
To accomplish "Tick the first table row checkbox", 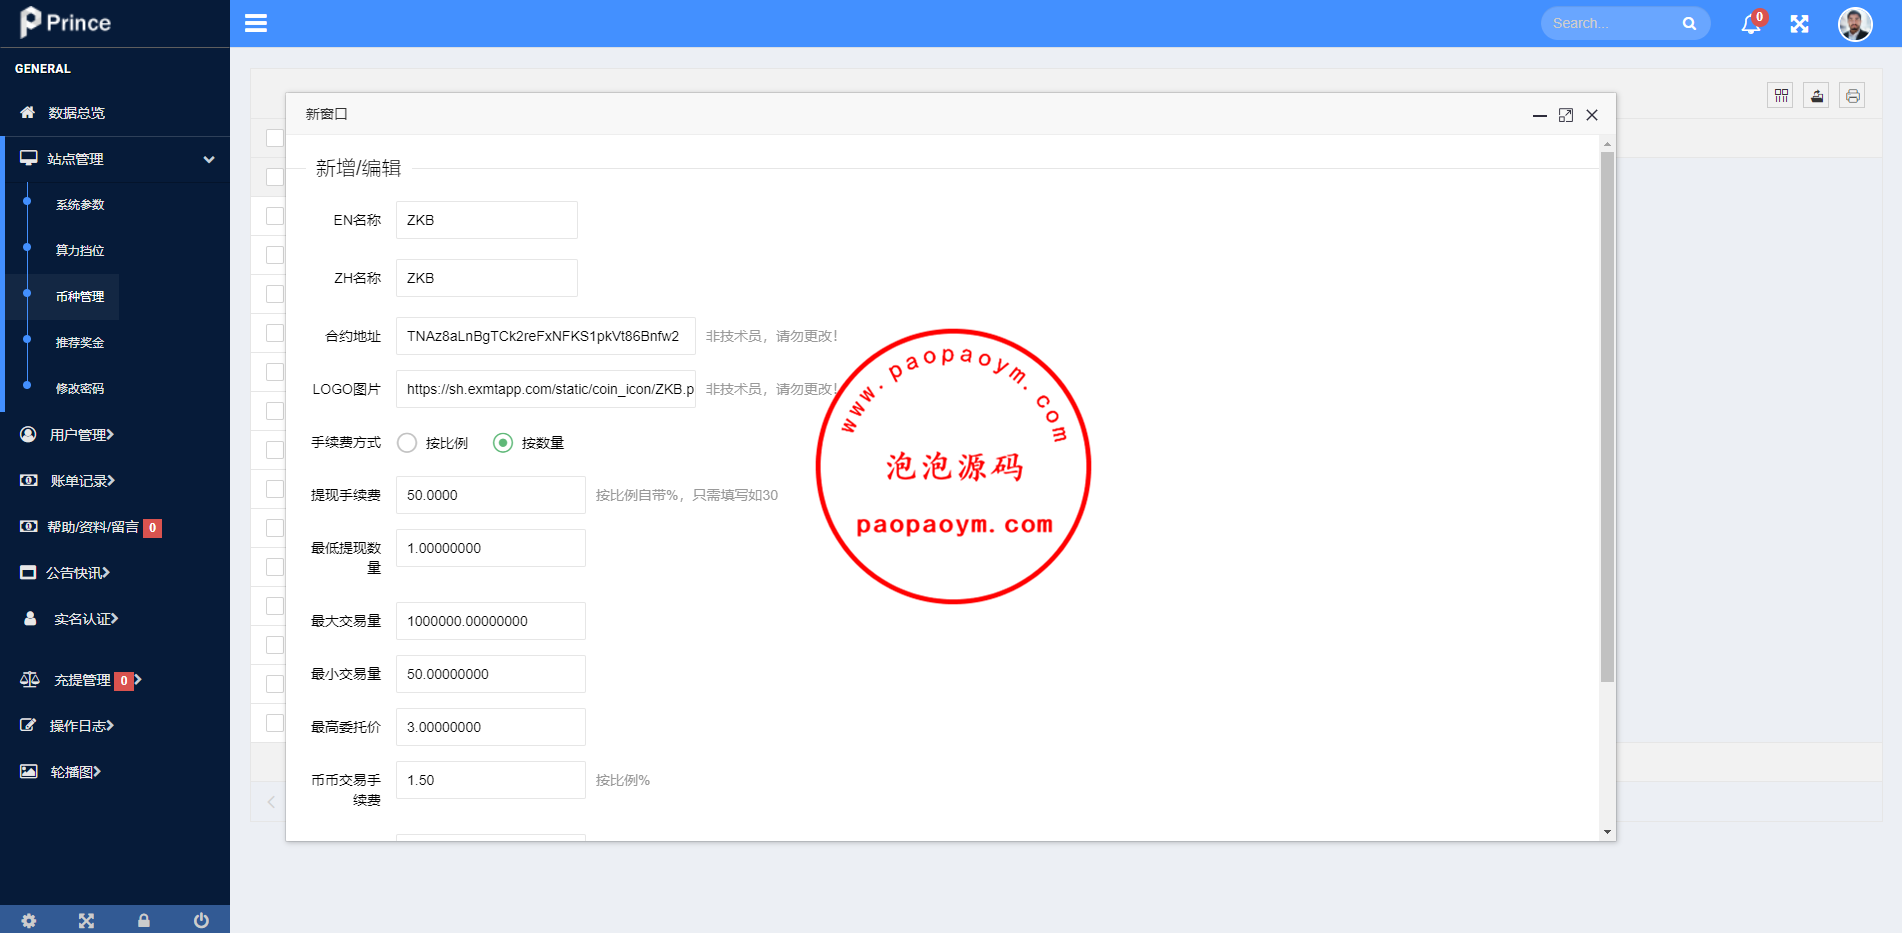I will 275,177.
